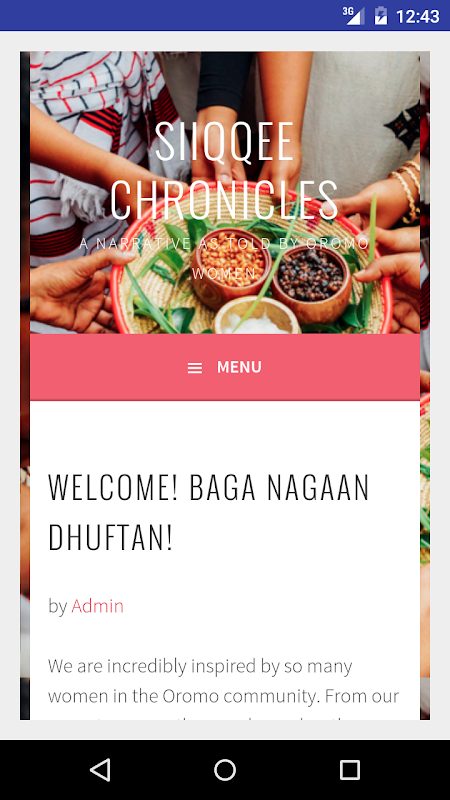Click the word SIIQQEE in the site title
450x800 pixels.
[x=224, y=141]
